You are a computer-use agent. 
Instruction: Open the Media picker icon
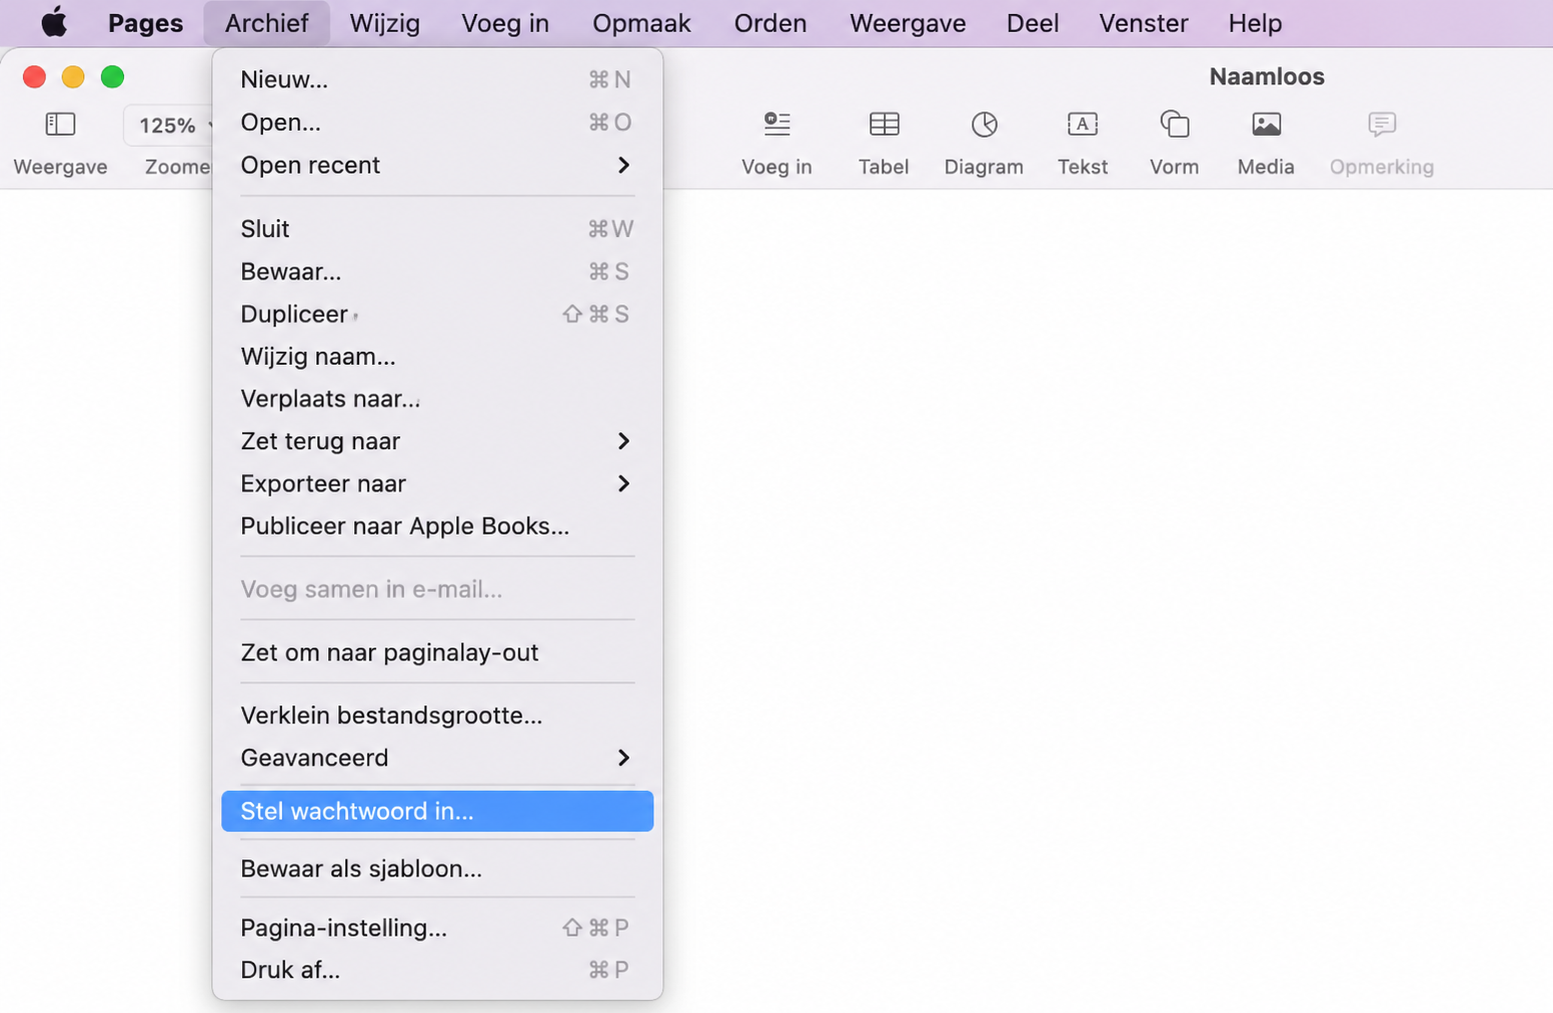[x=1266, y=124]
